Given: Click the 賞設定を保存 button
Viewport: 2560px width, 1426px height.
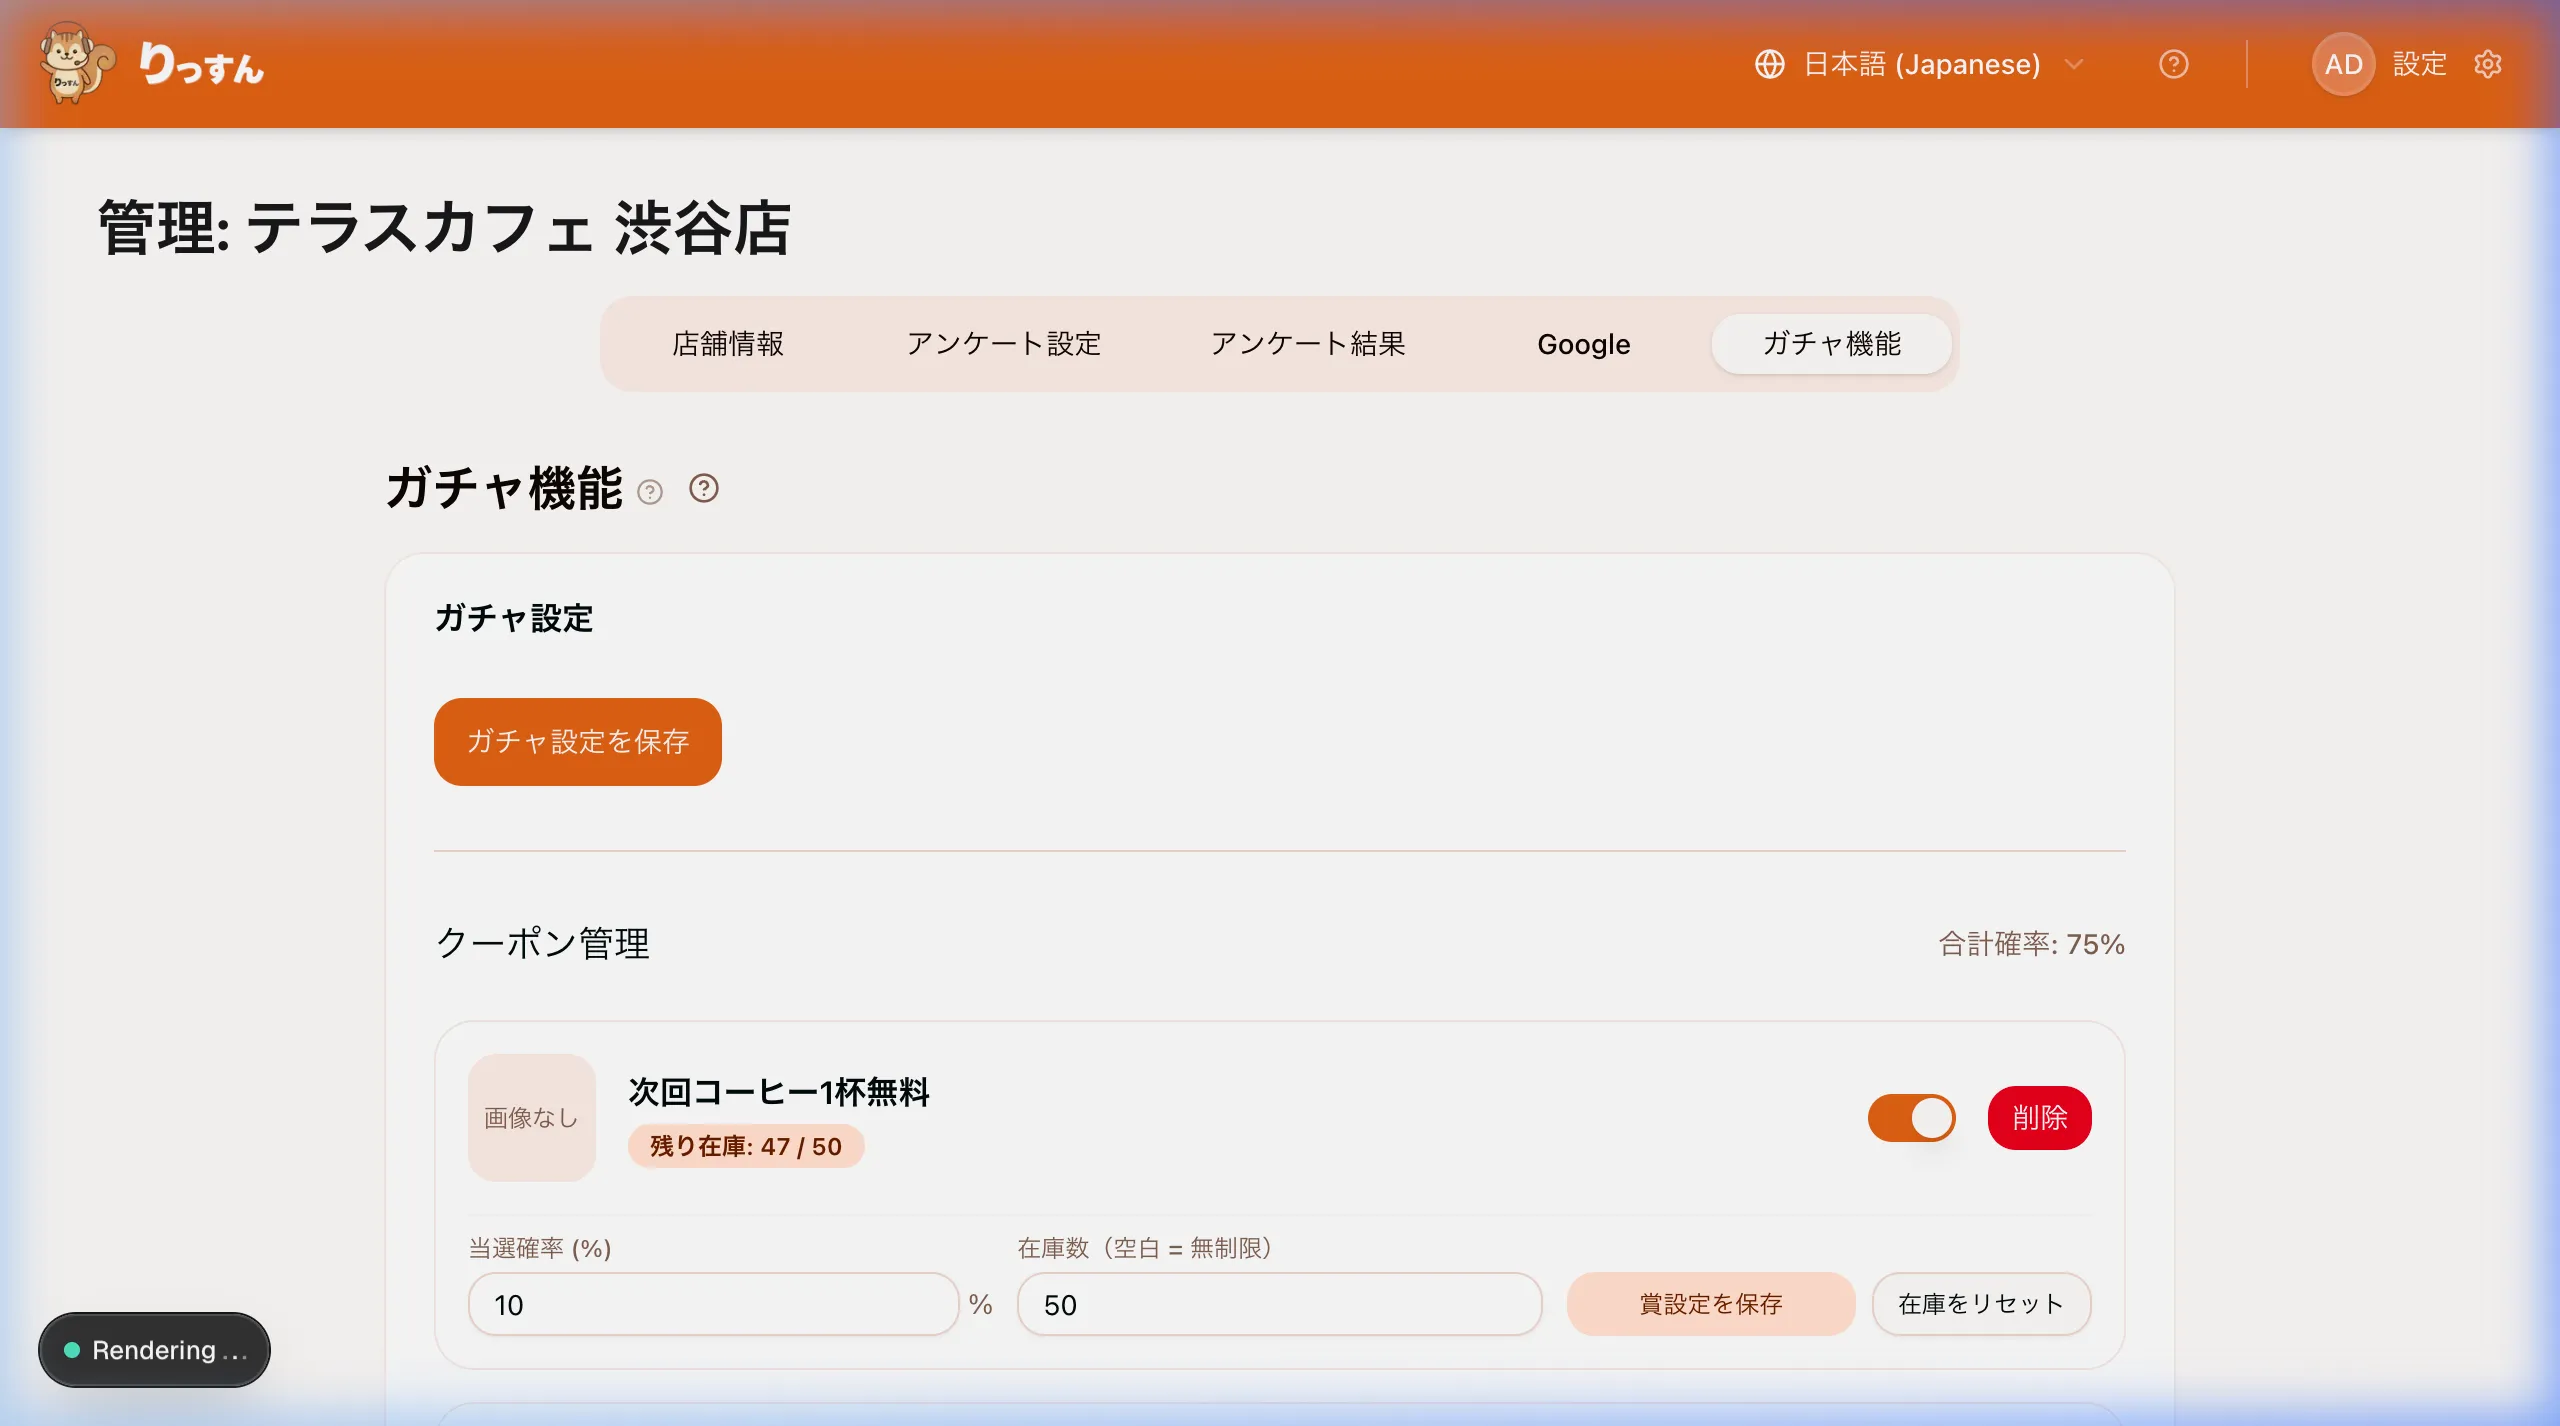Looking at the screenshot, I should coord(1710,1304).
